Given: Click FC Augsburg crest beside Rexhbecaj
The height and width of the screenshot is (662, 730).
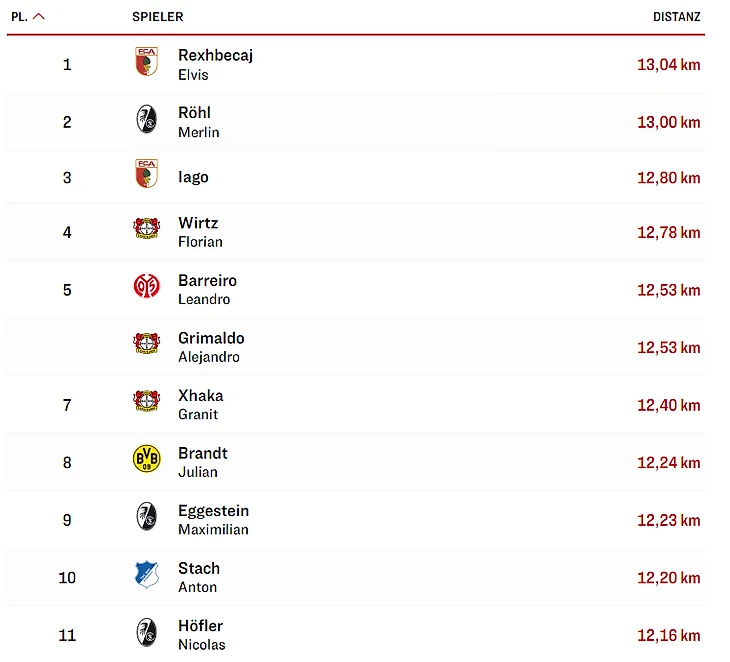Looking at the screenshot, I should (x=147, y=61).
